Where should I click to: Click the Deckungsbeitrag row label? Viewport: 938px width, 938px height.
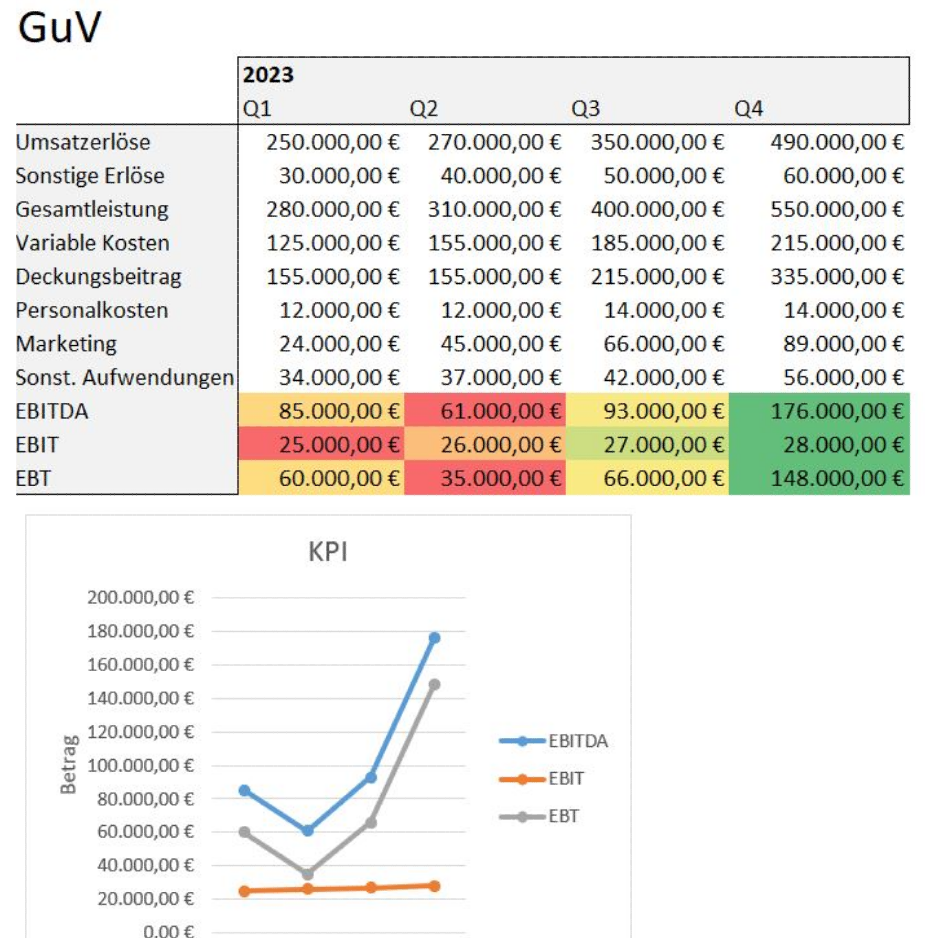99,276
